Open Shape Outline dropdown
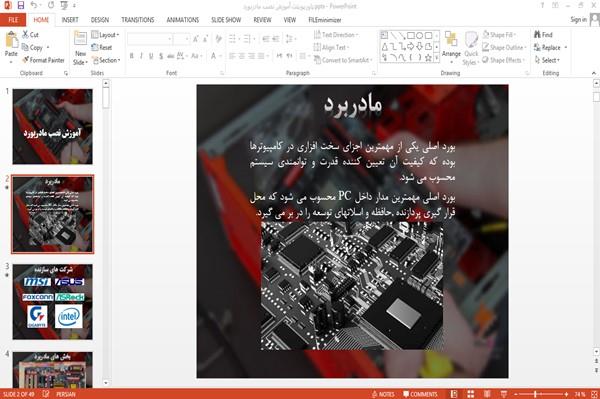This screenshot has height=399, width=600. point(504,47)
